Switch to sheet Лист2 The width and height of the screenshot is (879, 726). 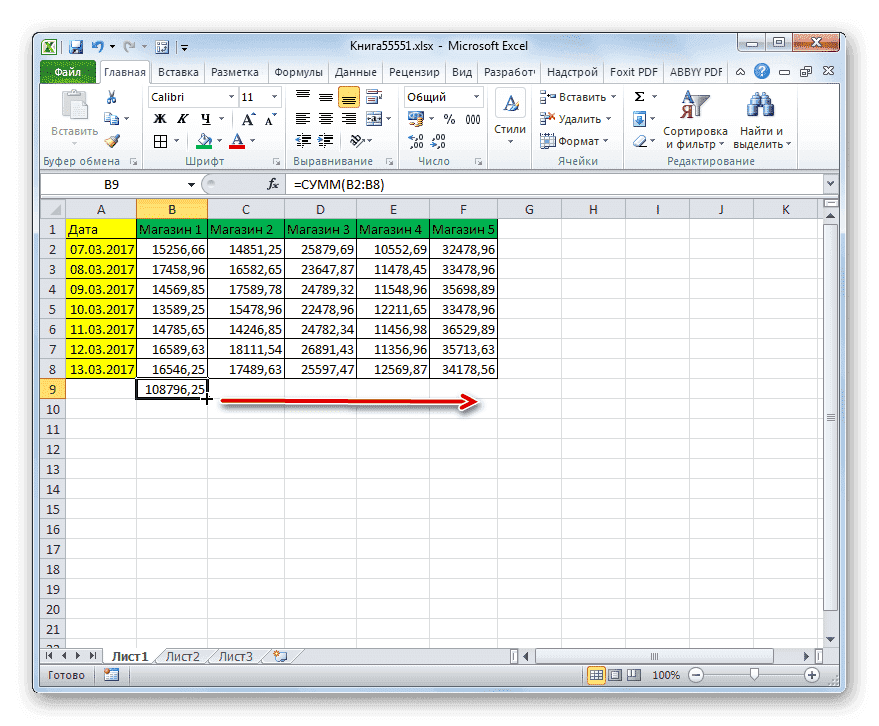point(181,656)
